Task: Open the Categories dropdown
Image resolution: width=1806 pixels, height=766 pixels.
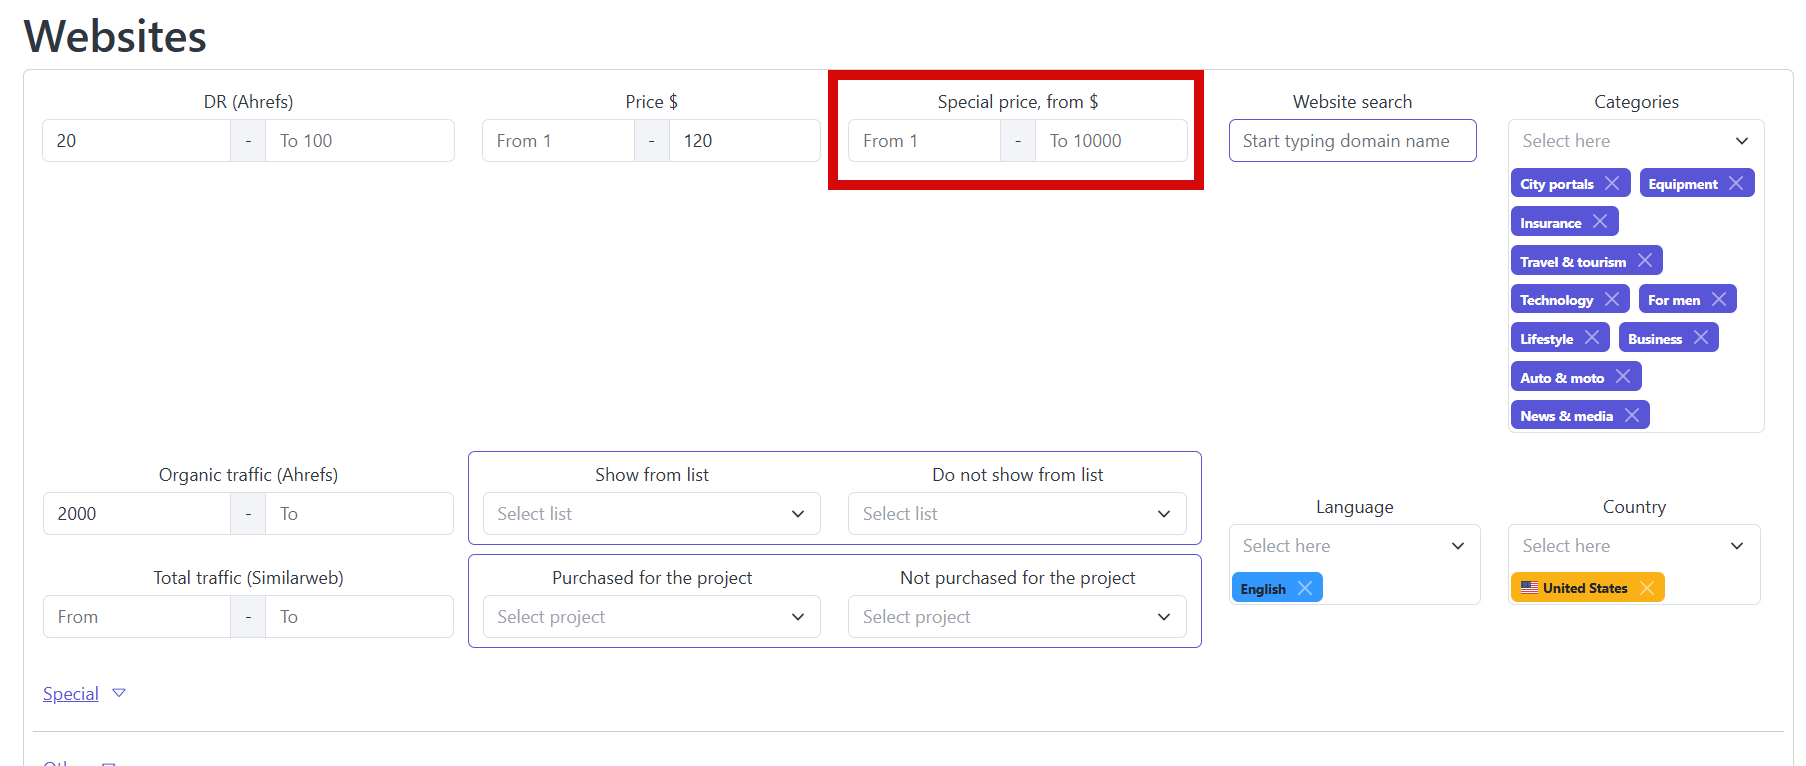Action: pos(1636,141)
